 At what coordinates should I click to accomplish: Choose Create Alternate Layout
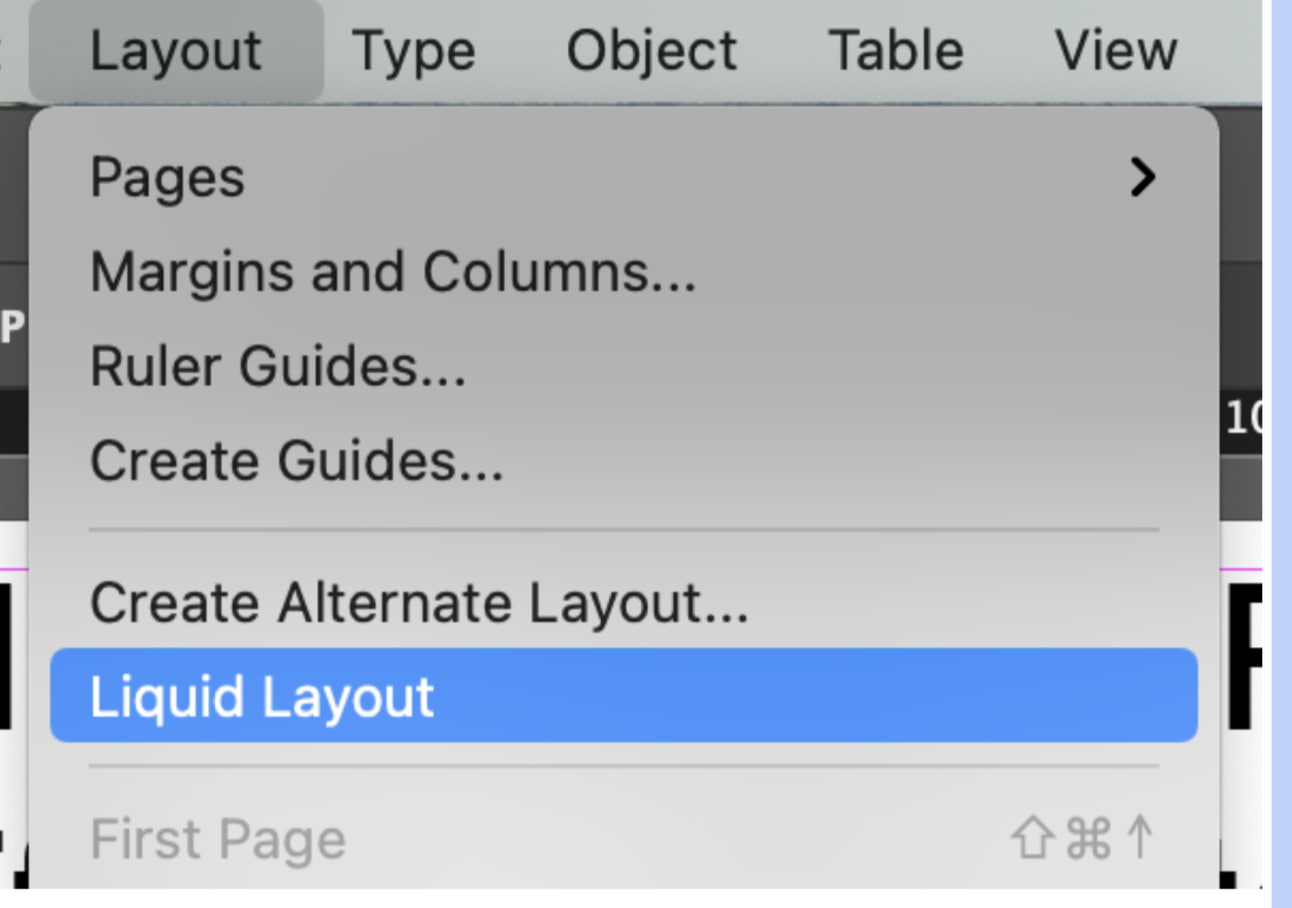[419, 601]
